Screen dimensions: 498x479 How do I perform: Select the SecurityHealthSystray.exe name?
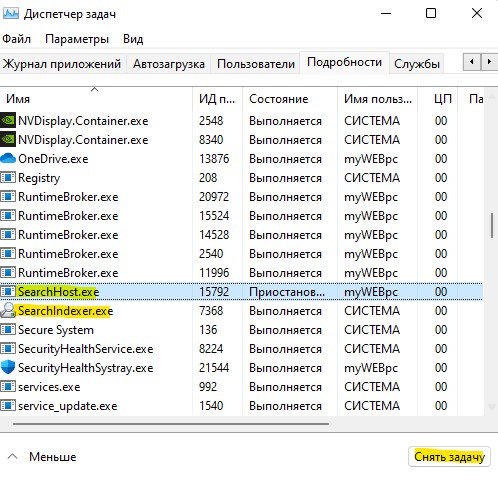click(x=86, y=368)
